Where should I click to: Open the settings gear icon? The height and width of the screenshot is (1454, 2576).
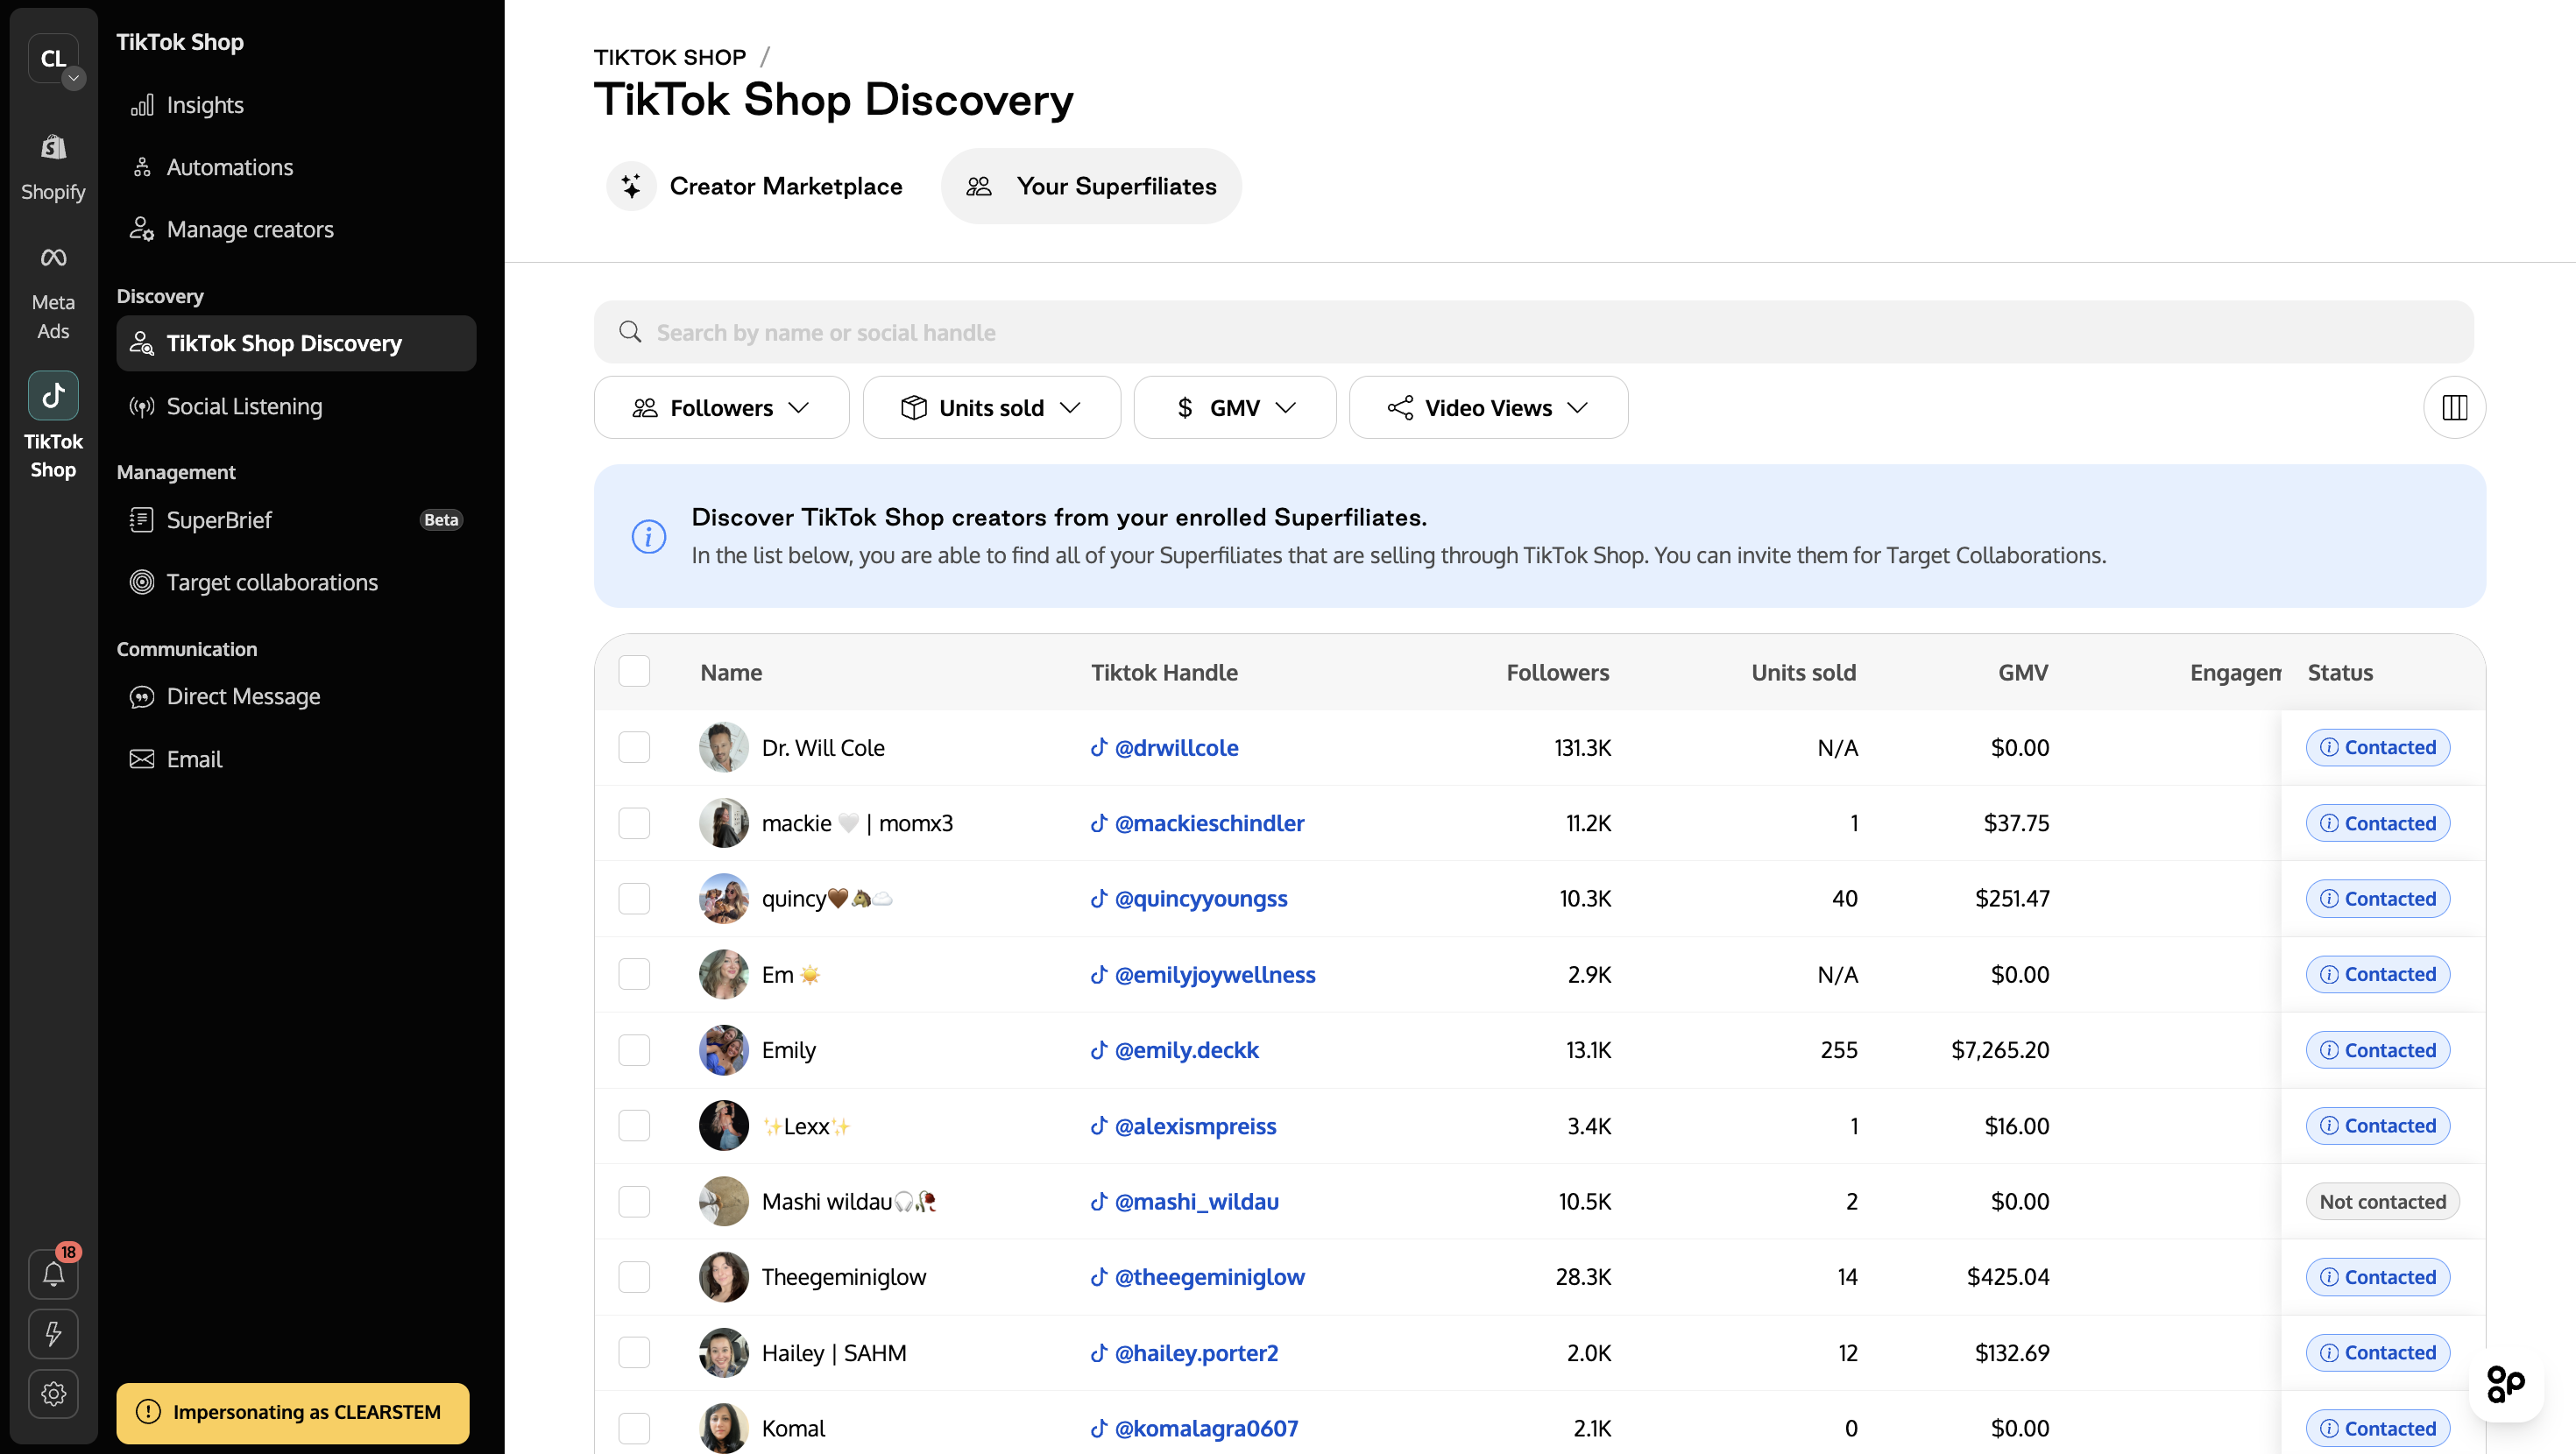pyautogui.click(x=53, y=1393)
